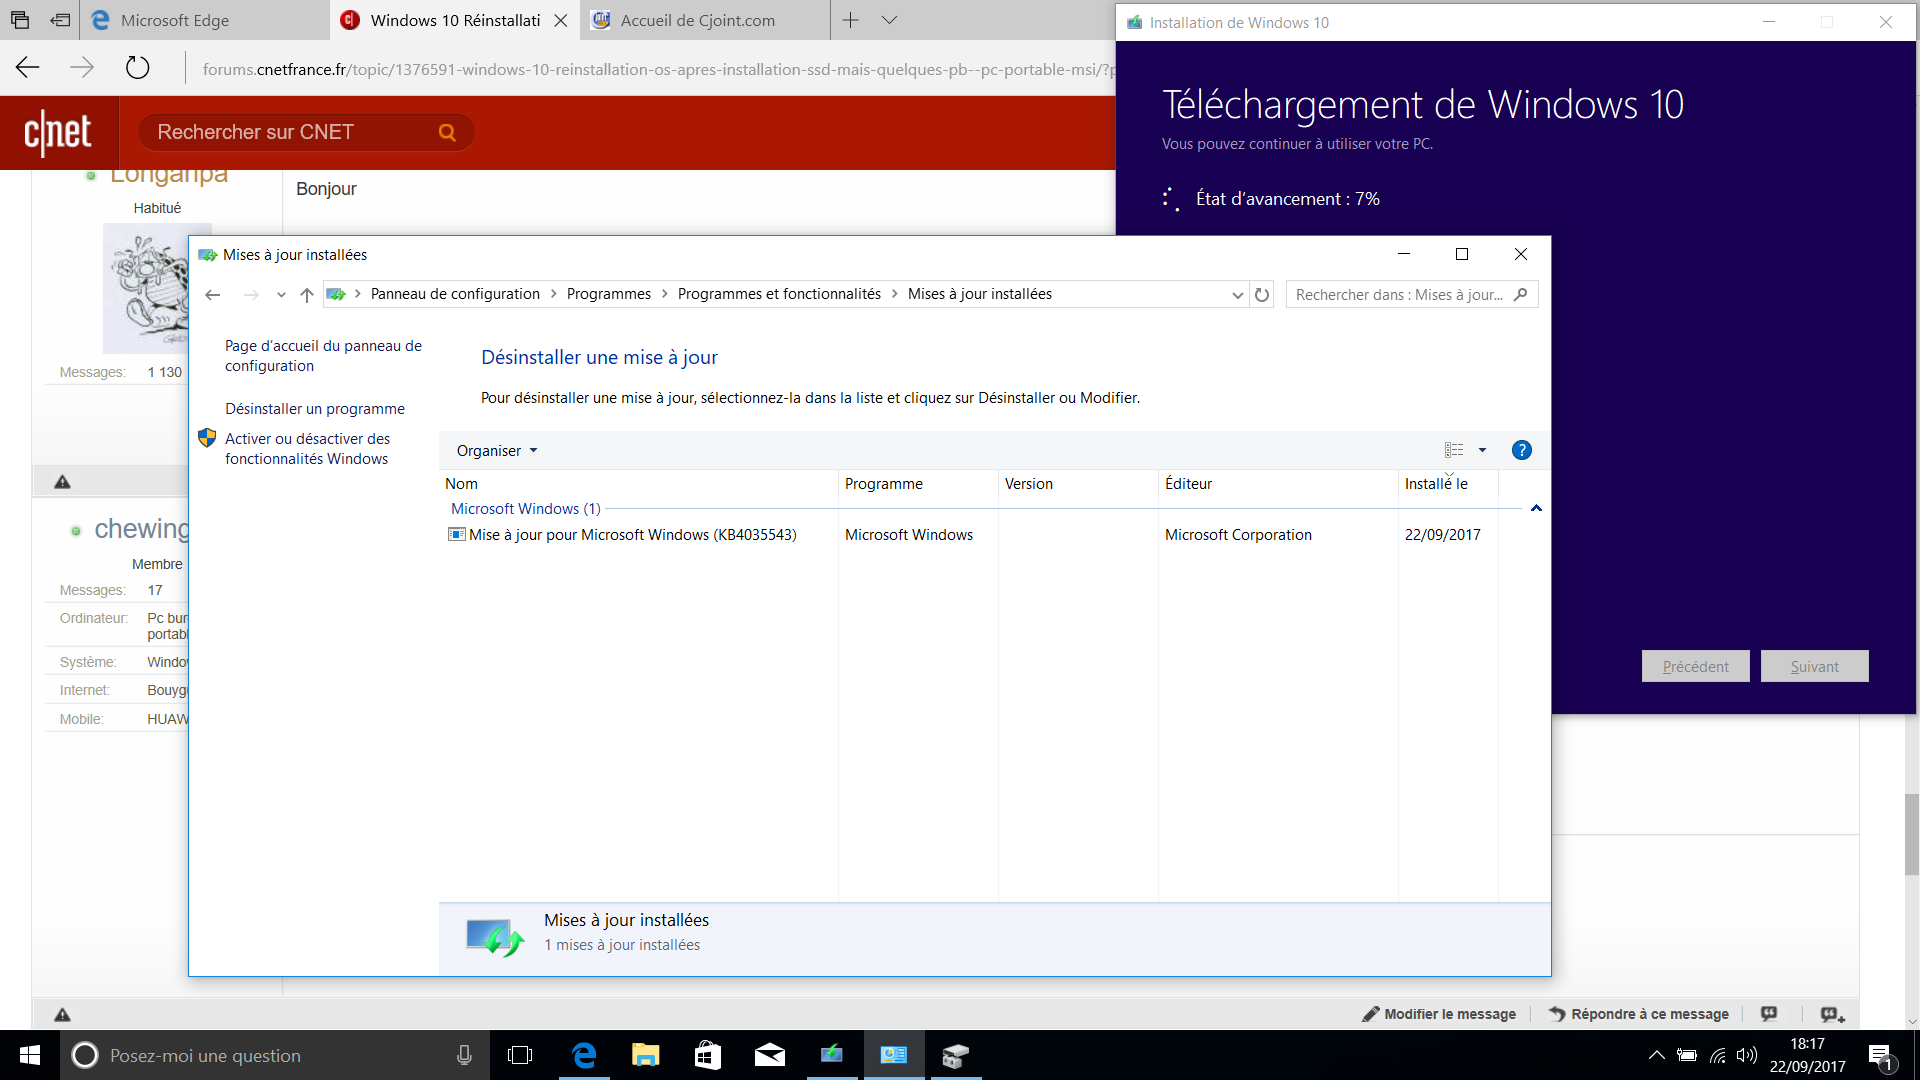Click Cortana microphone icon
Viewport: 1920px width, 1080px height.
[x=464, y=1055]
